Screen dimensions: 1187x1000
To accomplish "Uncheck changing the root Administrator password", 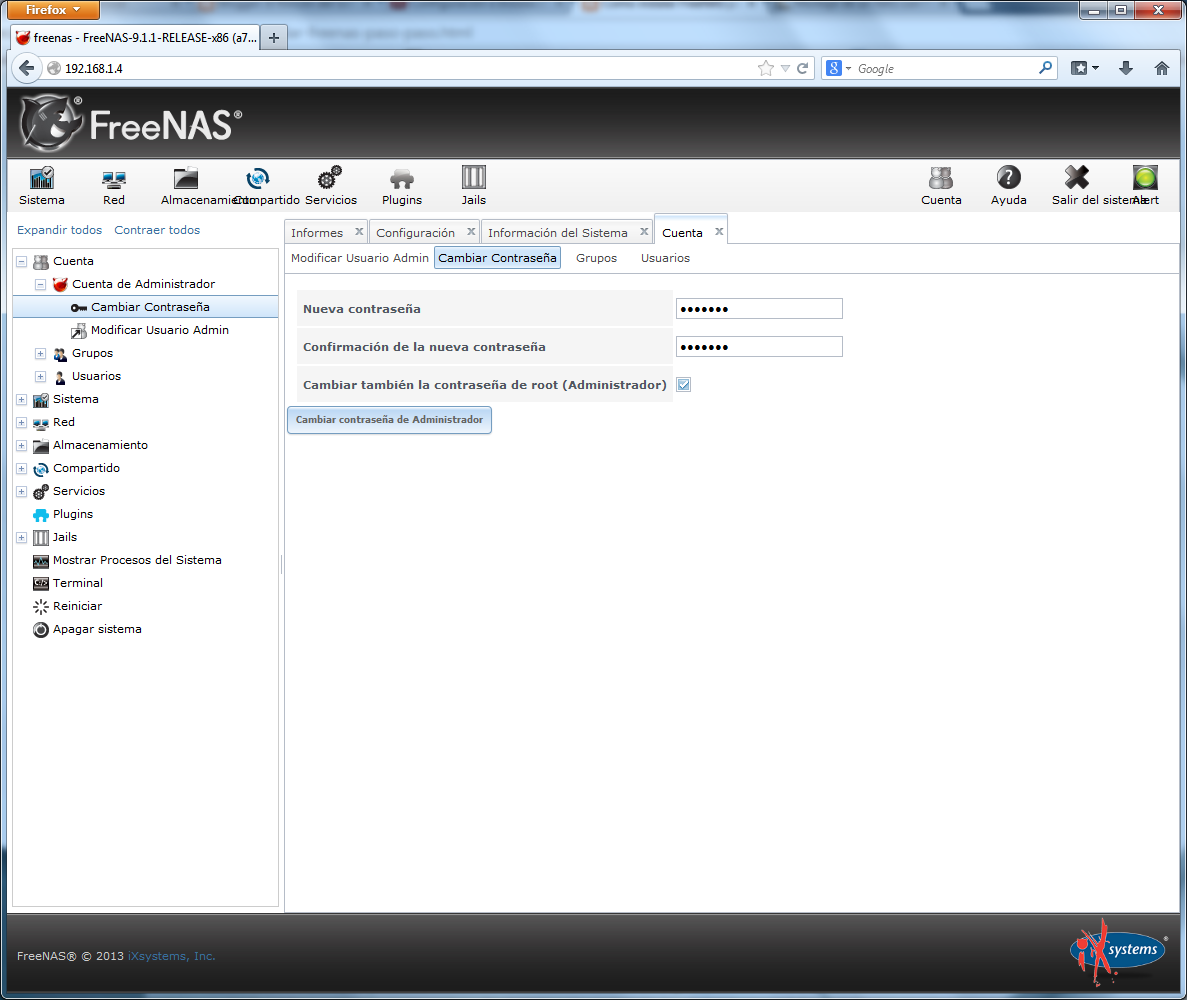I will 683,384.
